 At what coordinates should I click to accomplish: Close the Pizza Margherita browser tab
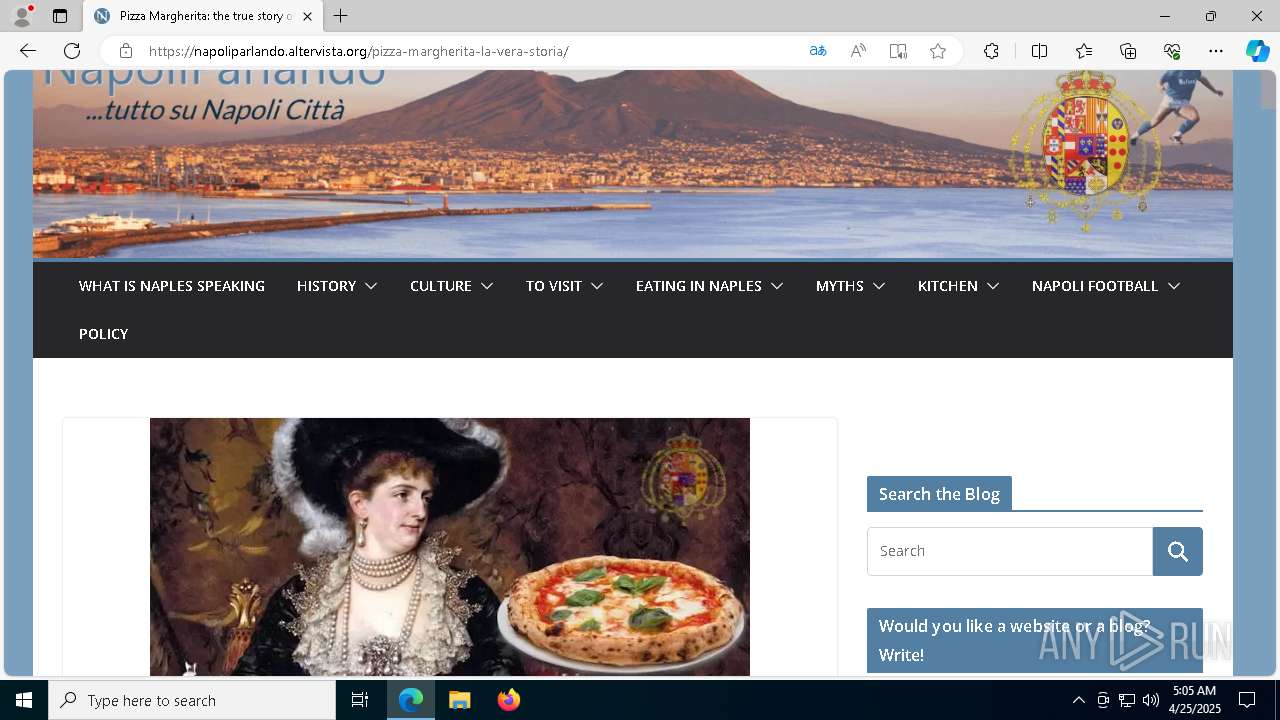coord(307,16)
